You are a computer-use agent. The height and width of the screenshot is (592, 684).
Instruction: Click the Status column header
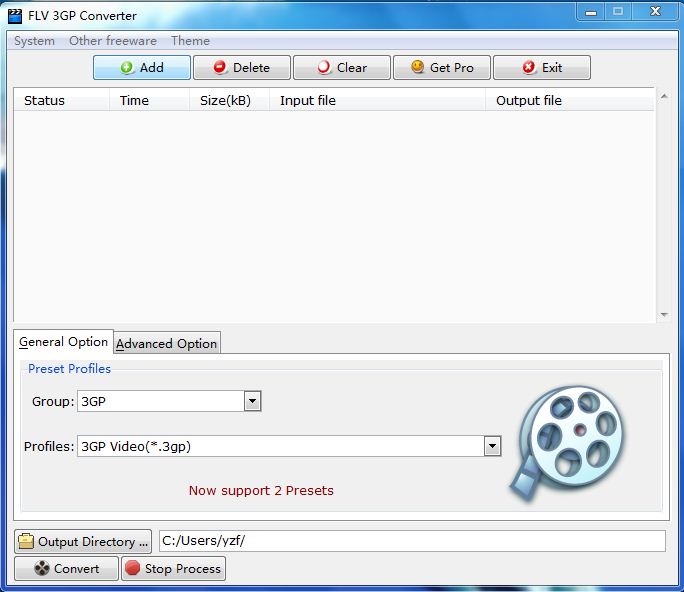click(62, 100)
